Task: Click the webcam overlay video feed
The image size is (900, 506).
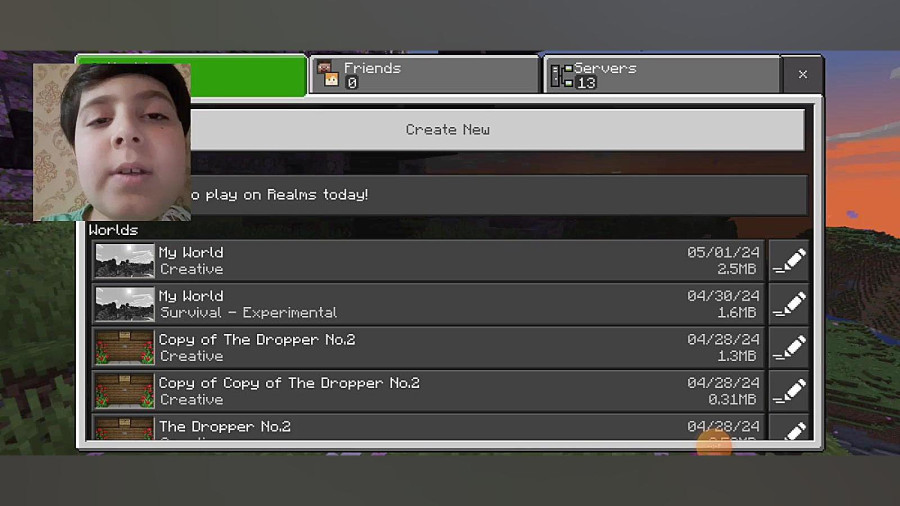Action: coord(112,142)
